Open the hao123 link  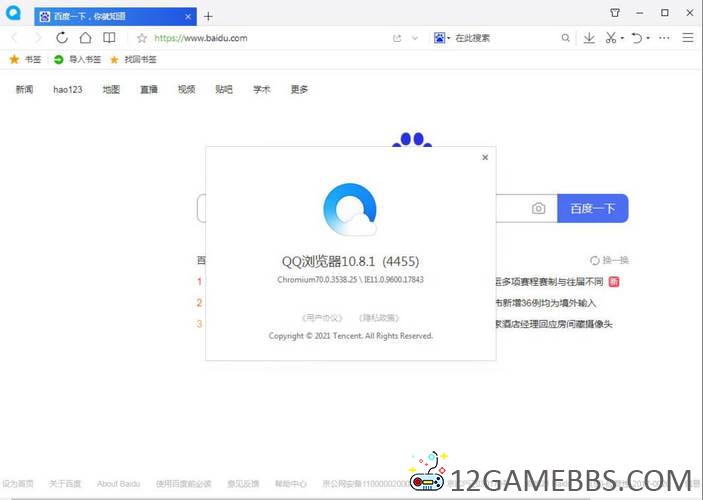click(68, 89)
